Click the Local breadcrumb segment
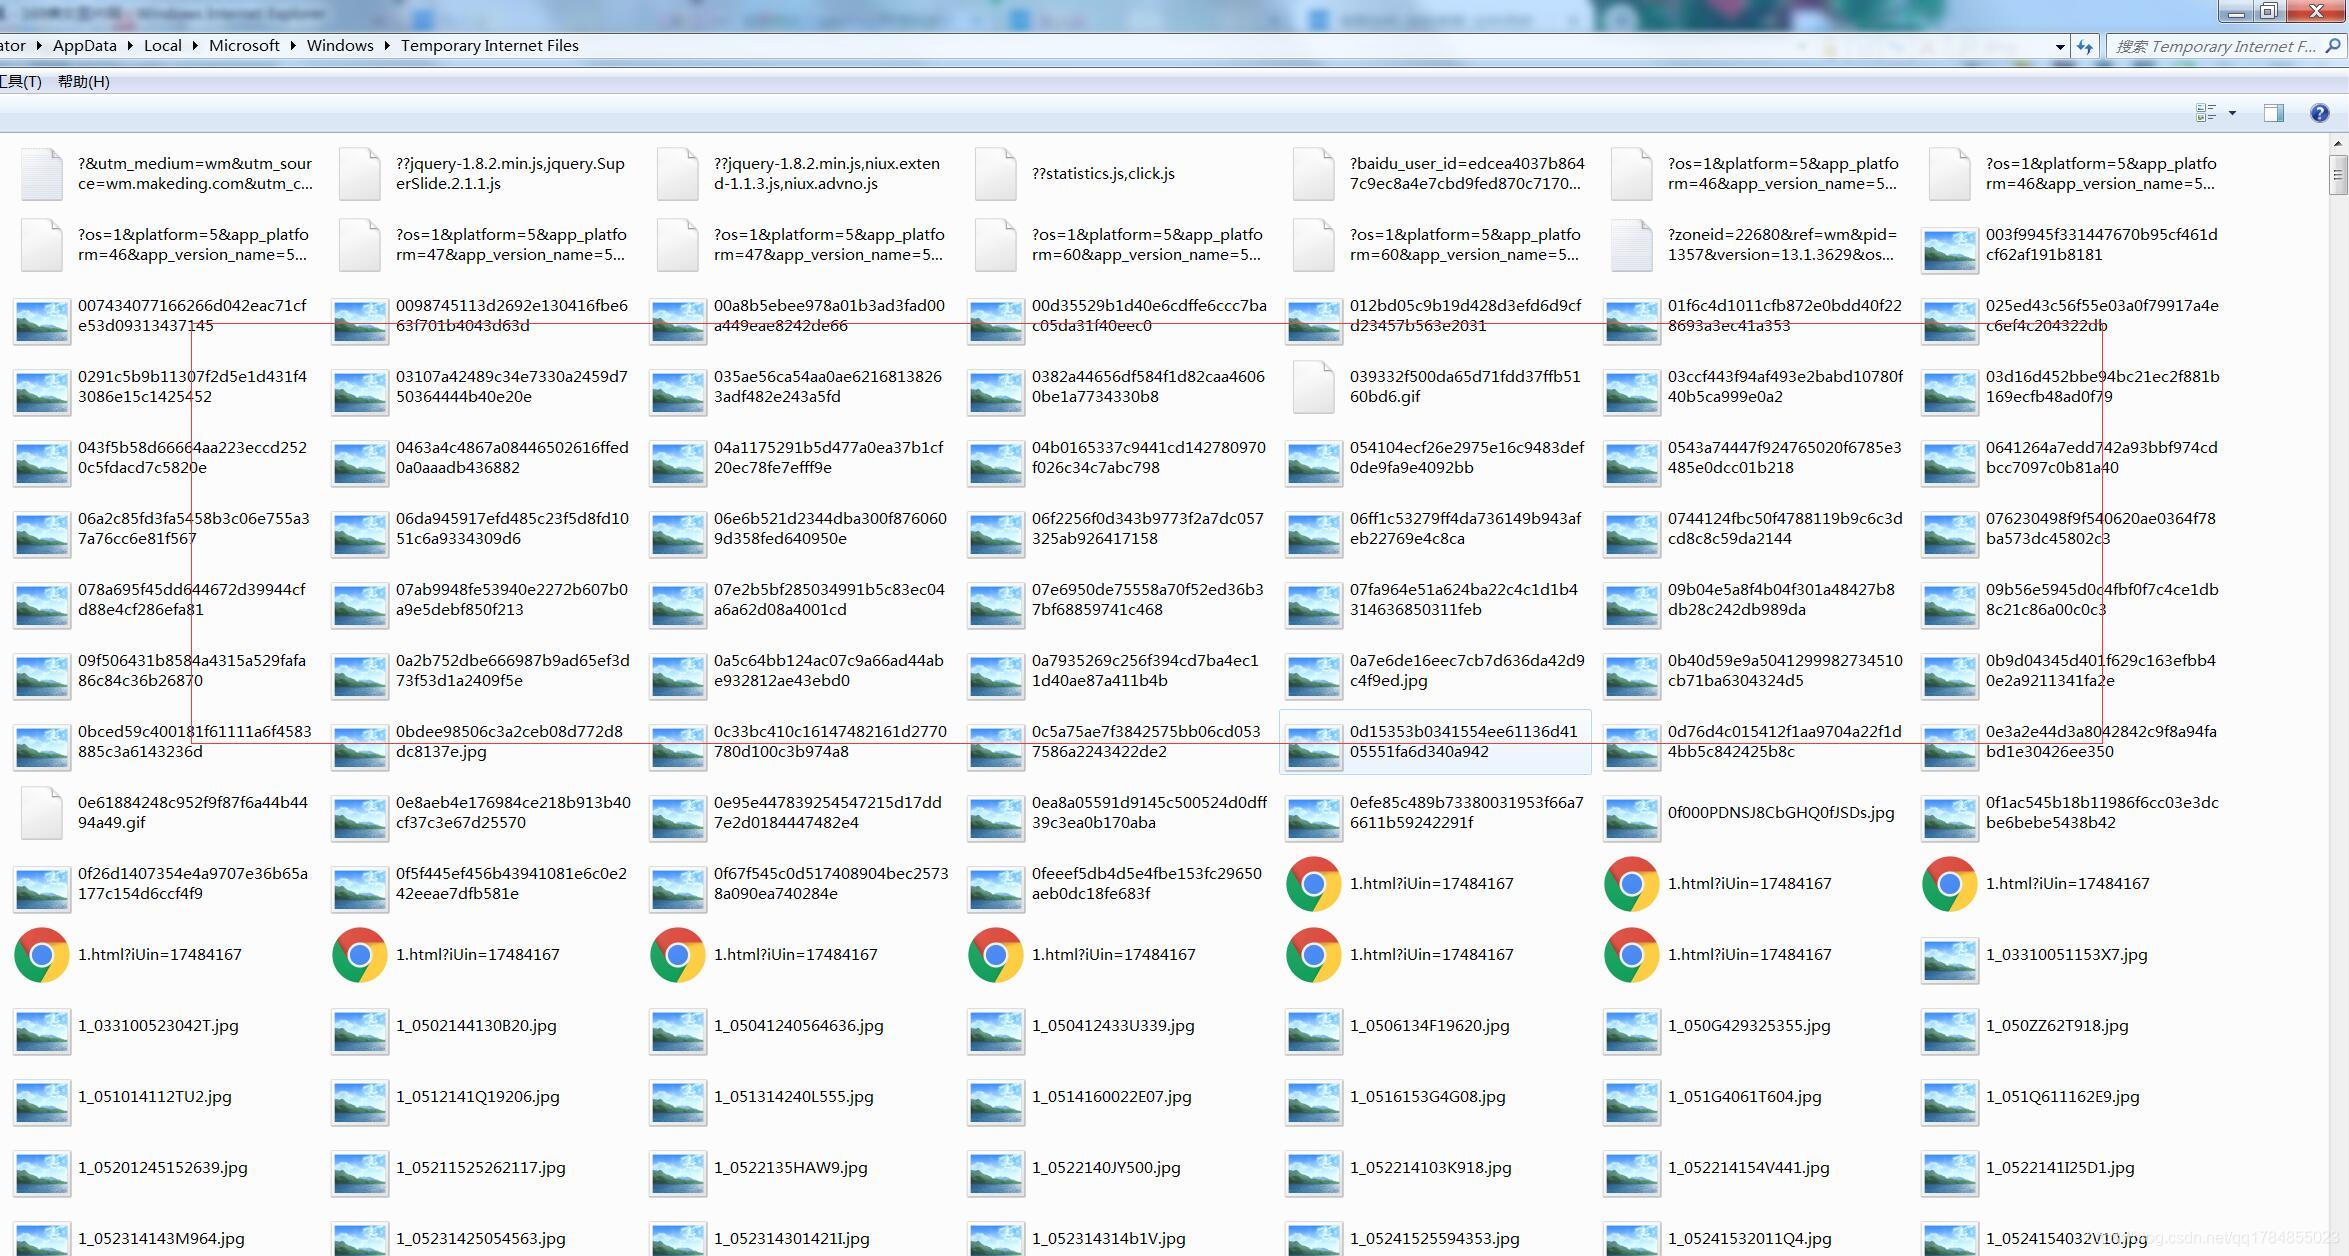The image size is (2349, 1256). (162, 46)
